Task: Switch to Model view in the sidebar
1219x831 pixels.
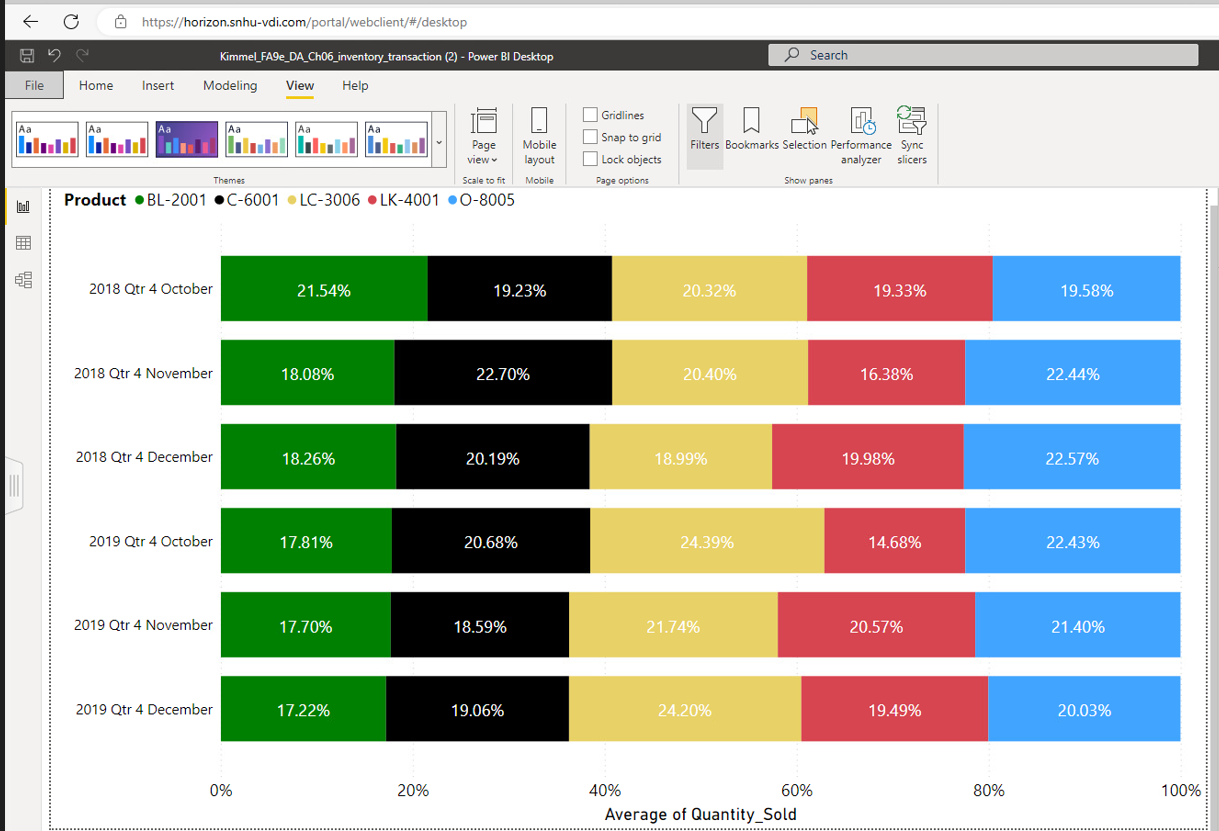Action: point(23,280)
